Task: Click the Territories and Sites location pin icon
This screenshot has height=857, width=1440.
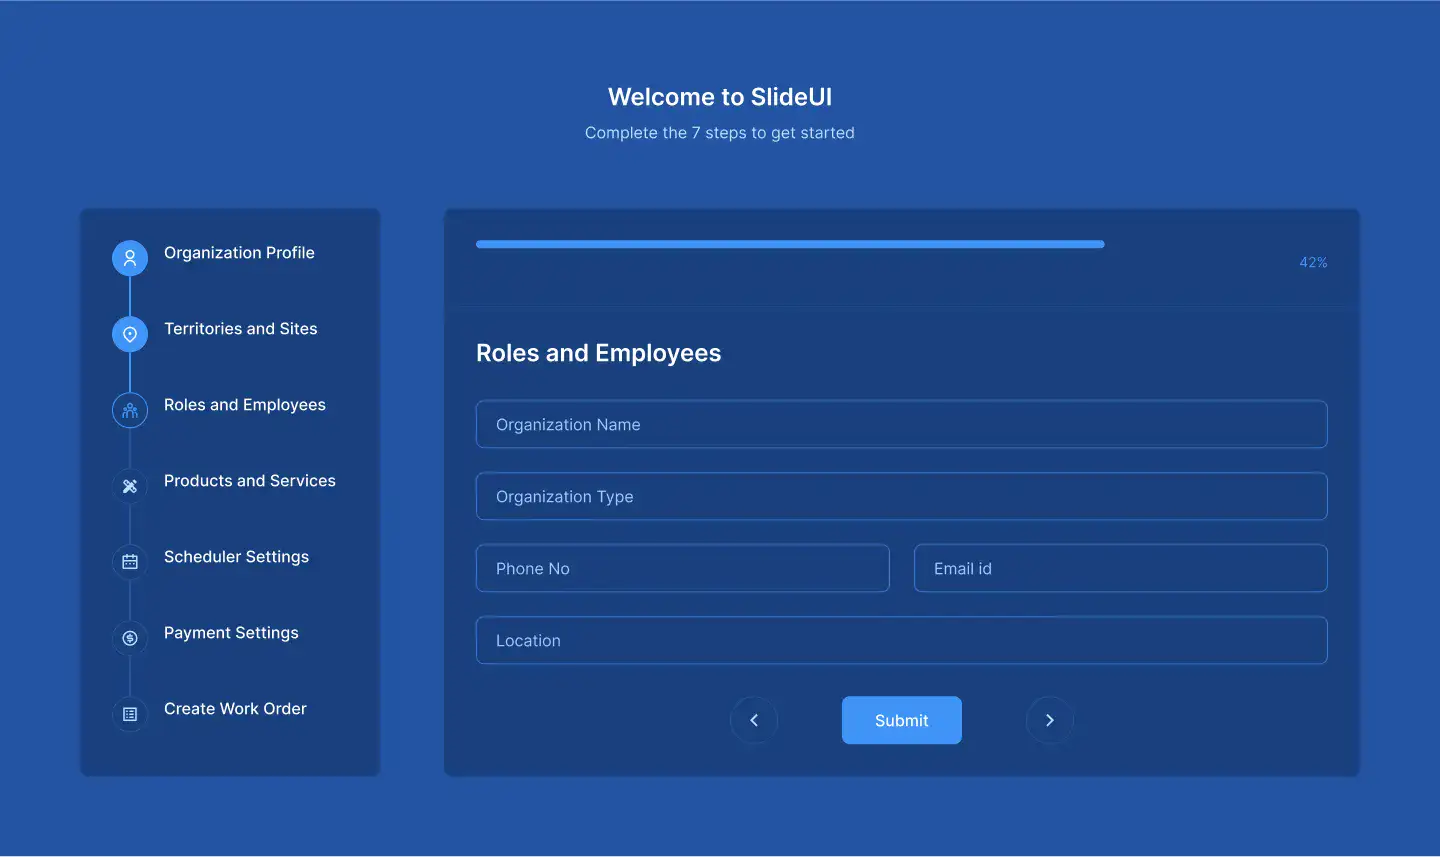Action: (x=130, y=334)
